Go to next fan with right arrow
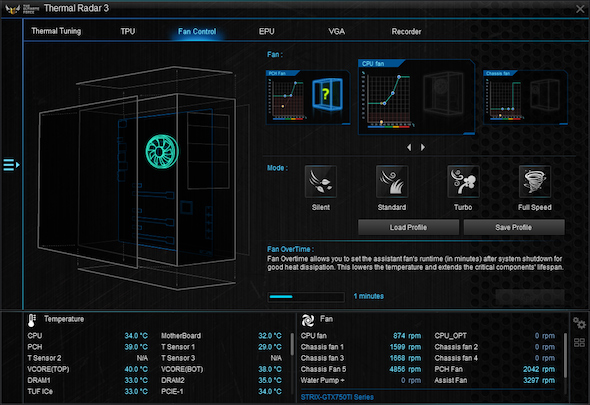The width and height of the screenshot is (590, 405). [x=423, y=147]
